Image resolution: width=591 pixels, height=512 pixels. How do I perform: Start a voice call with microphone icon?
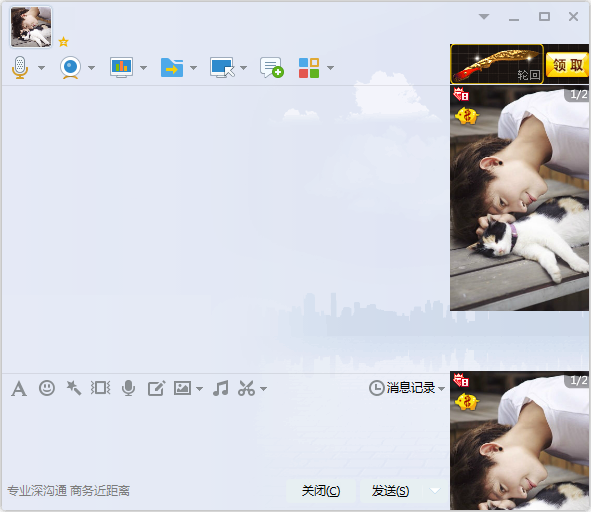20,67
